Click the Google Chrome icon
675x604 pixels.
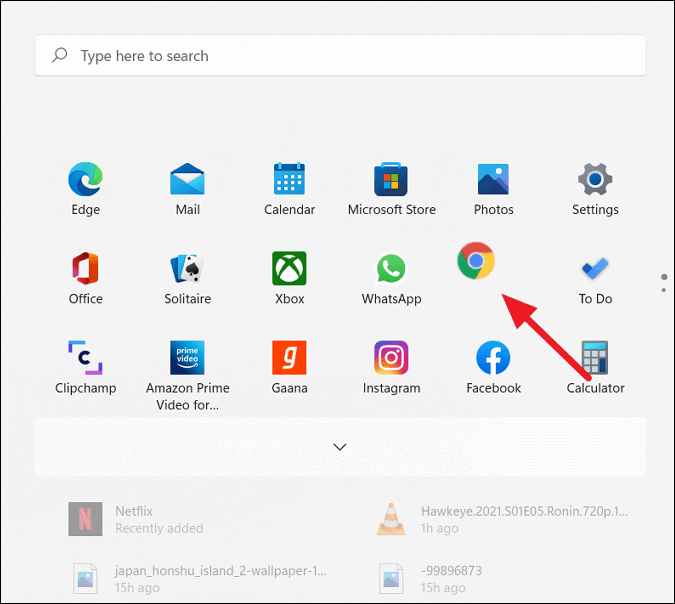476,260
